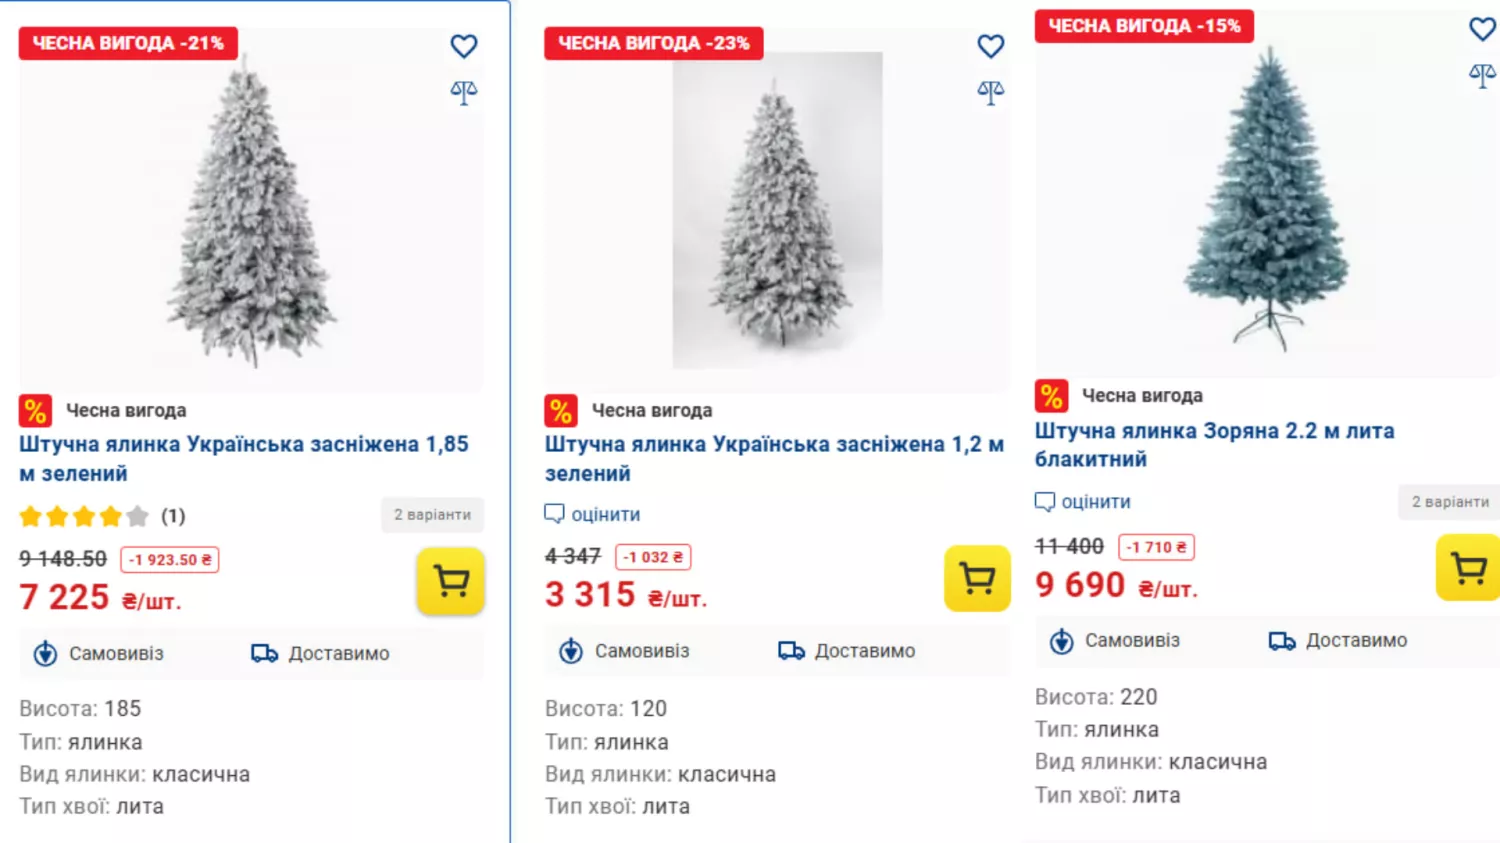The width and height of the screenshot is (1500, 843).
Task: Rate the Зоряна tree via оцінити
Action: click(x=1083, y=502)
